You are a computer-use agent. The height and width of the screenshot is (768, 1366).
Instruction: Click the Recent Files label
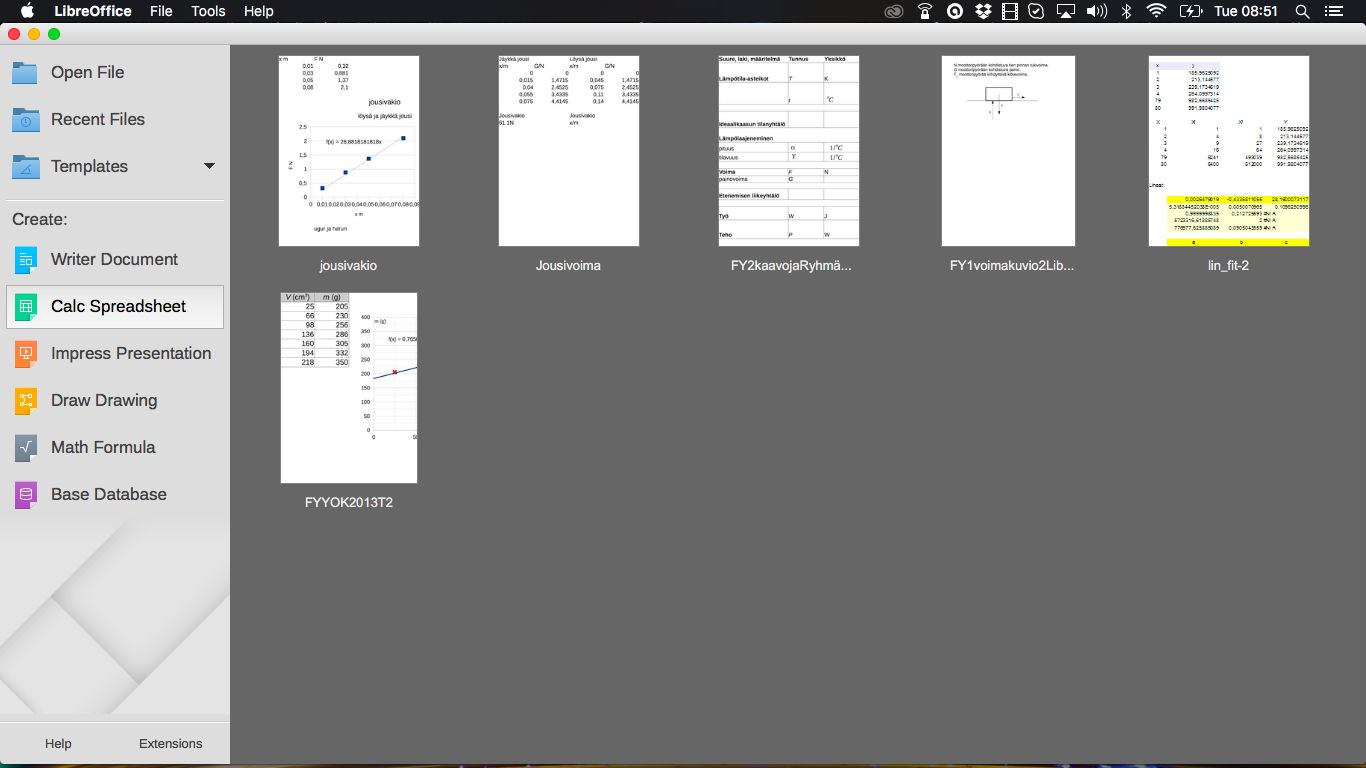coord(98,119)
